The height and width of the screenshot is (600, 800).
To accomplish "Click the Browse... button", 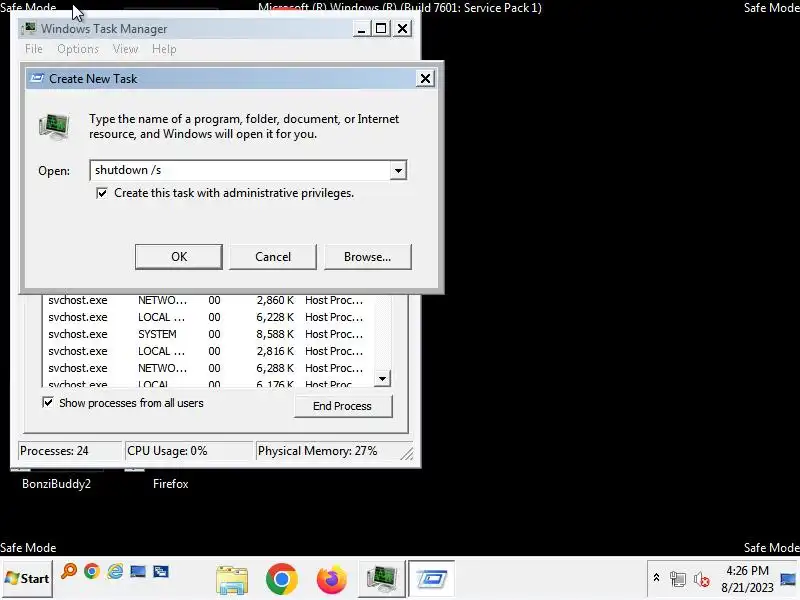I will pos(367,257).
